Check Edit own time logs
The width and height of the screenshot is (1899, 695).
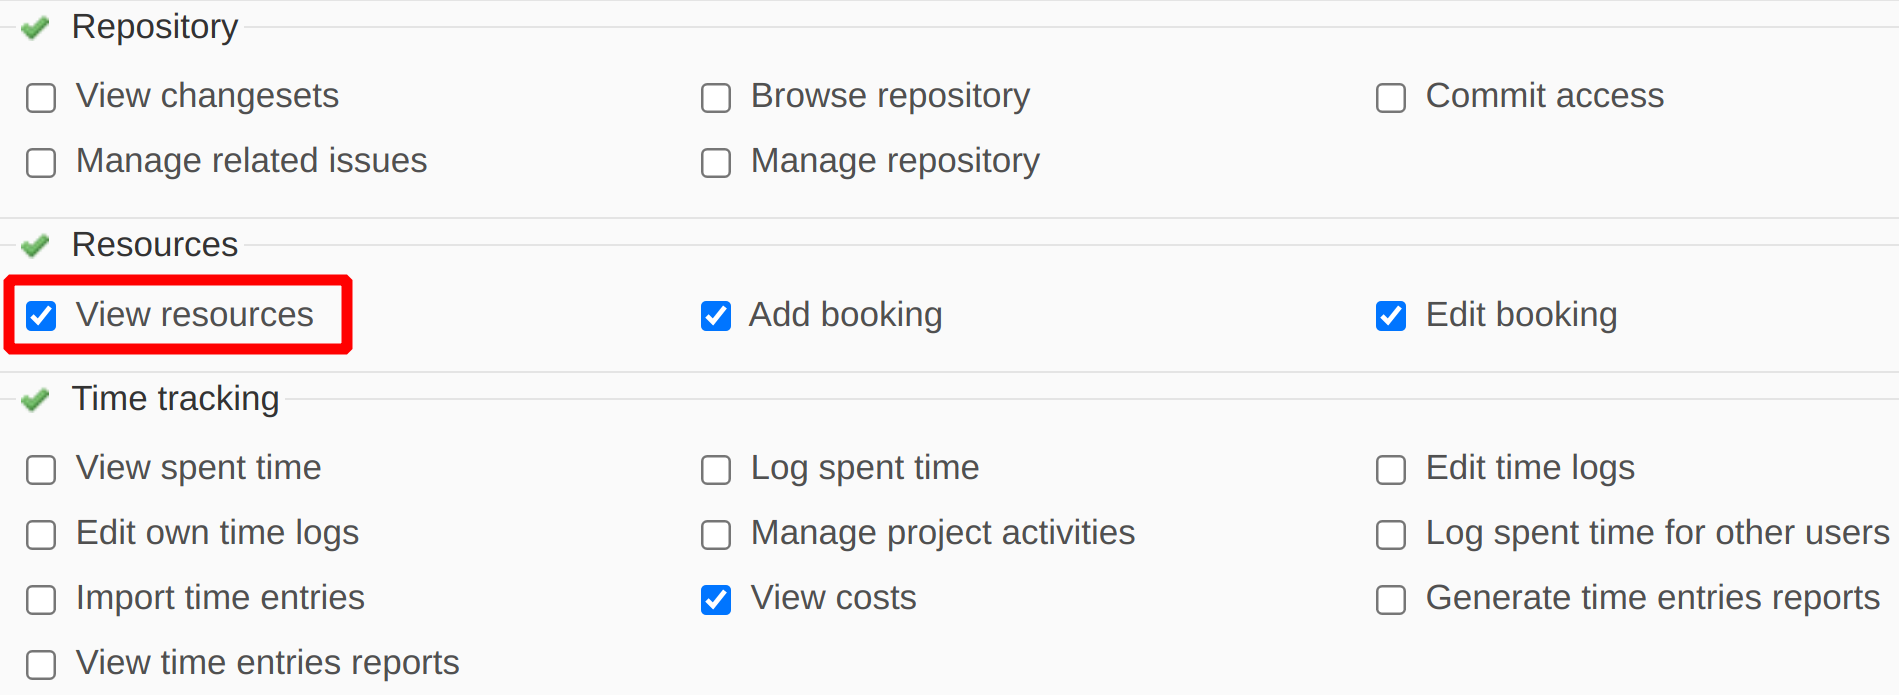point(41,535)
